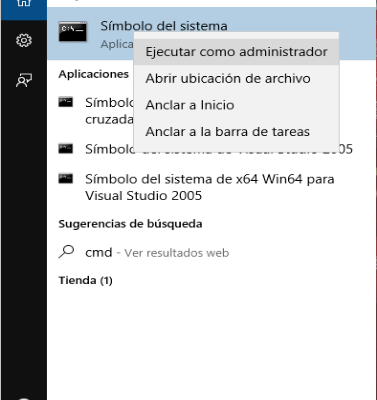This screenshot has width=377, height=400.
Task: Click the console icon beside the 'cruzada' result
Action: pyautogui.click(x=66, y=102)
